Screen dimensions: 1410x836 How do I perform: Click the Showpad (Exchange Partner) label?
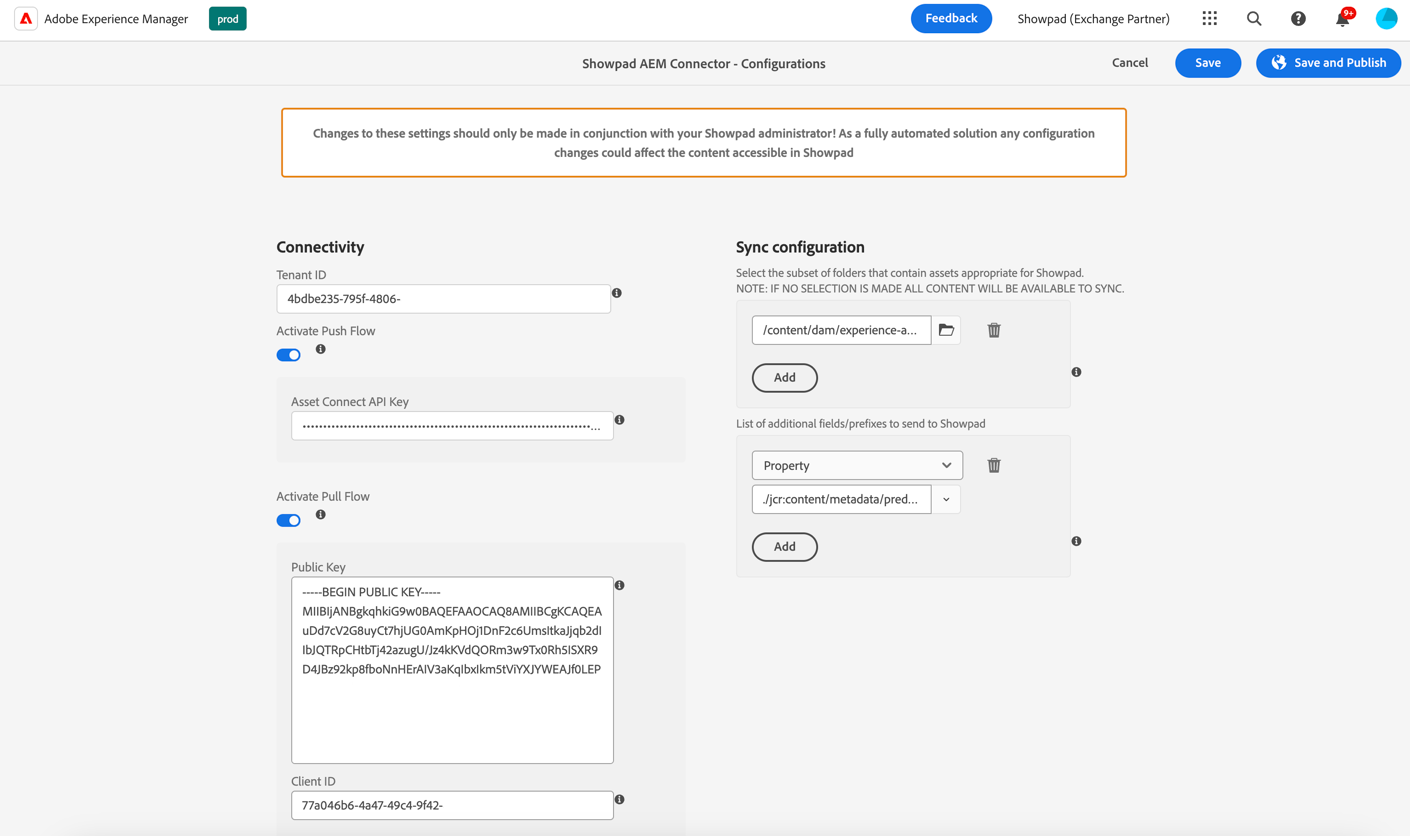coord(1093,19)
